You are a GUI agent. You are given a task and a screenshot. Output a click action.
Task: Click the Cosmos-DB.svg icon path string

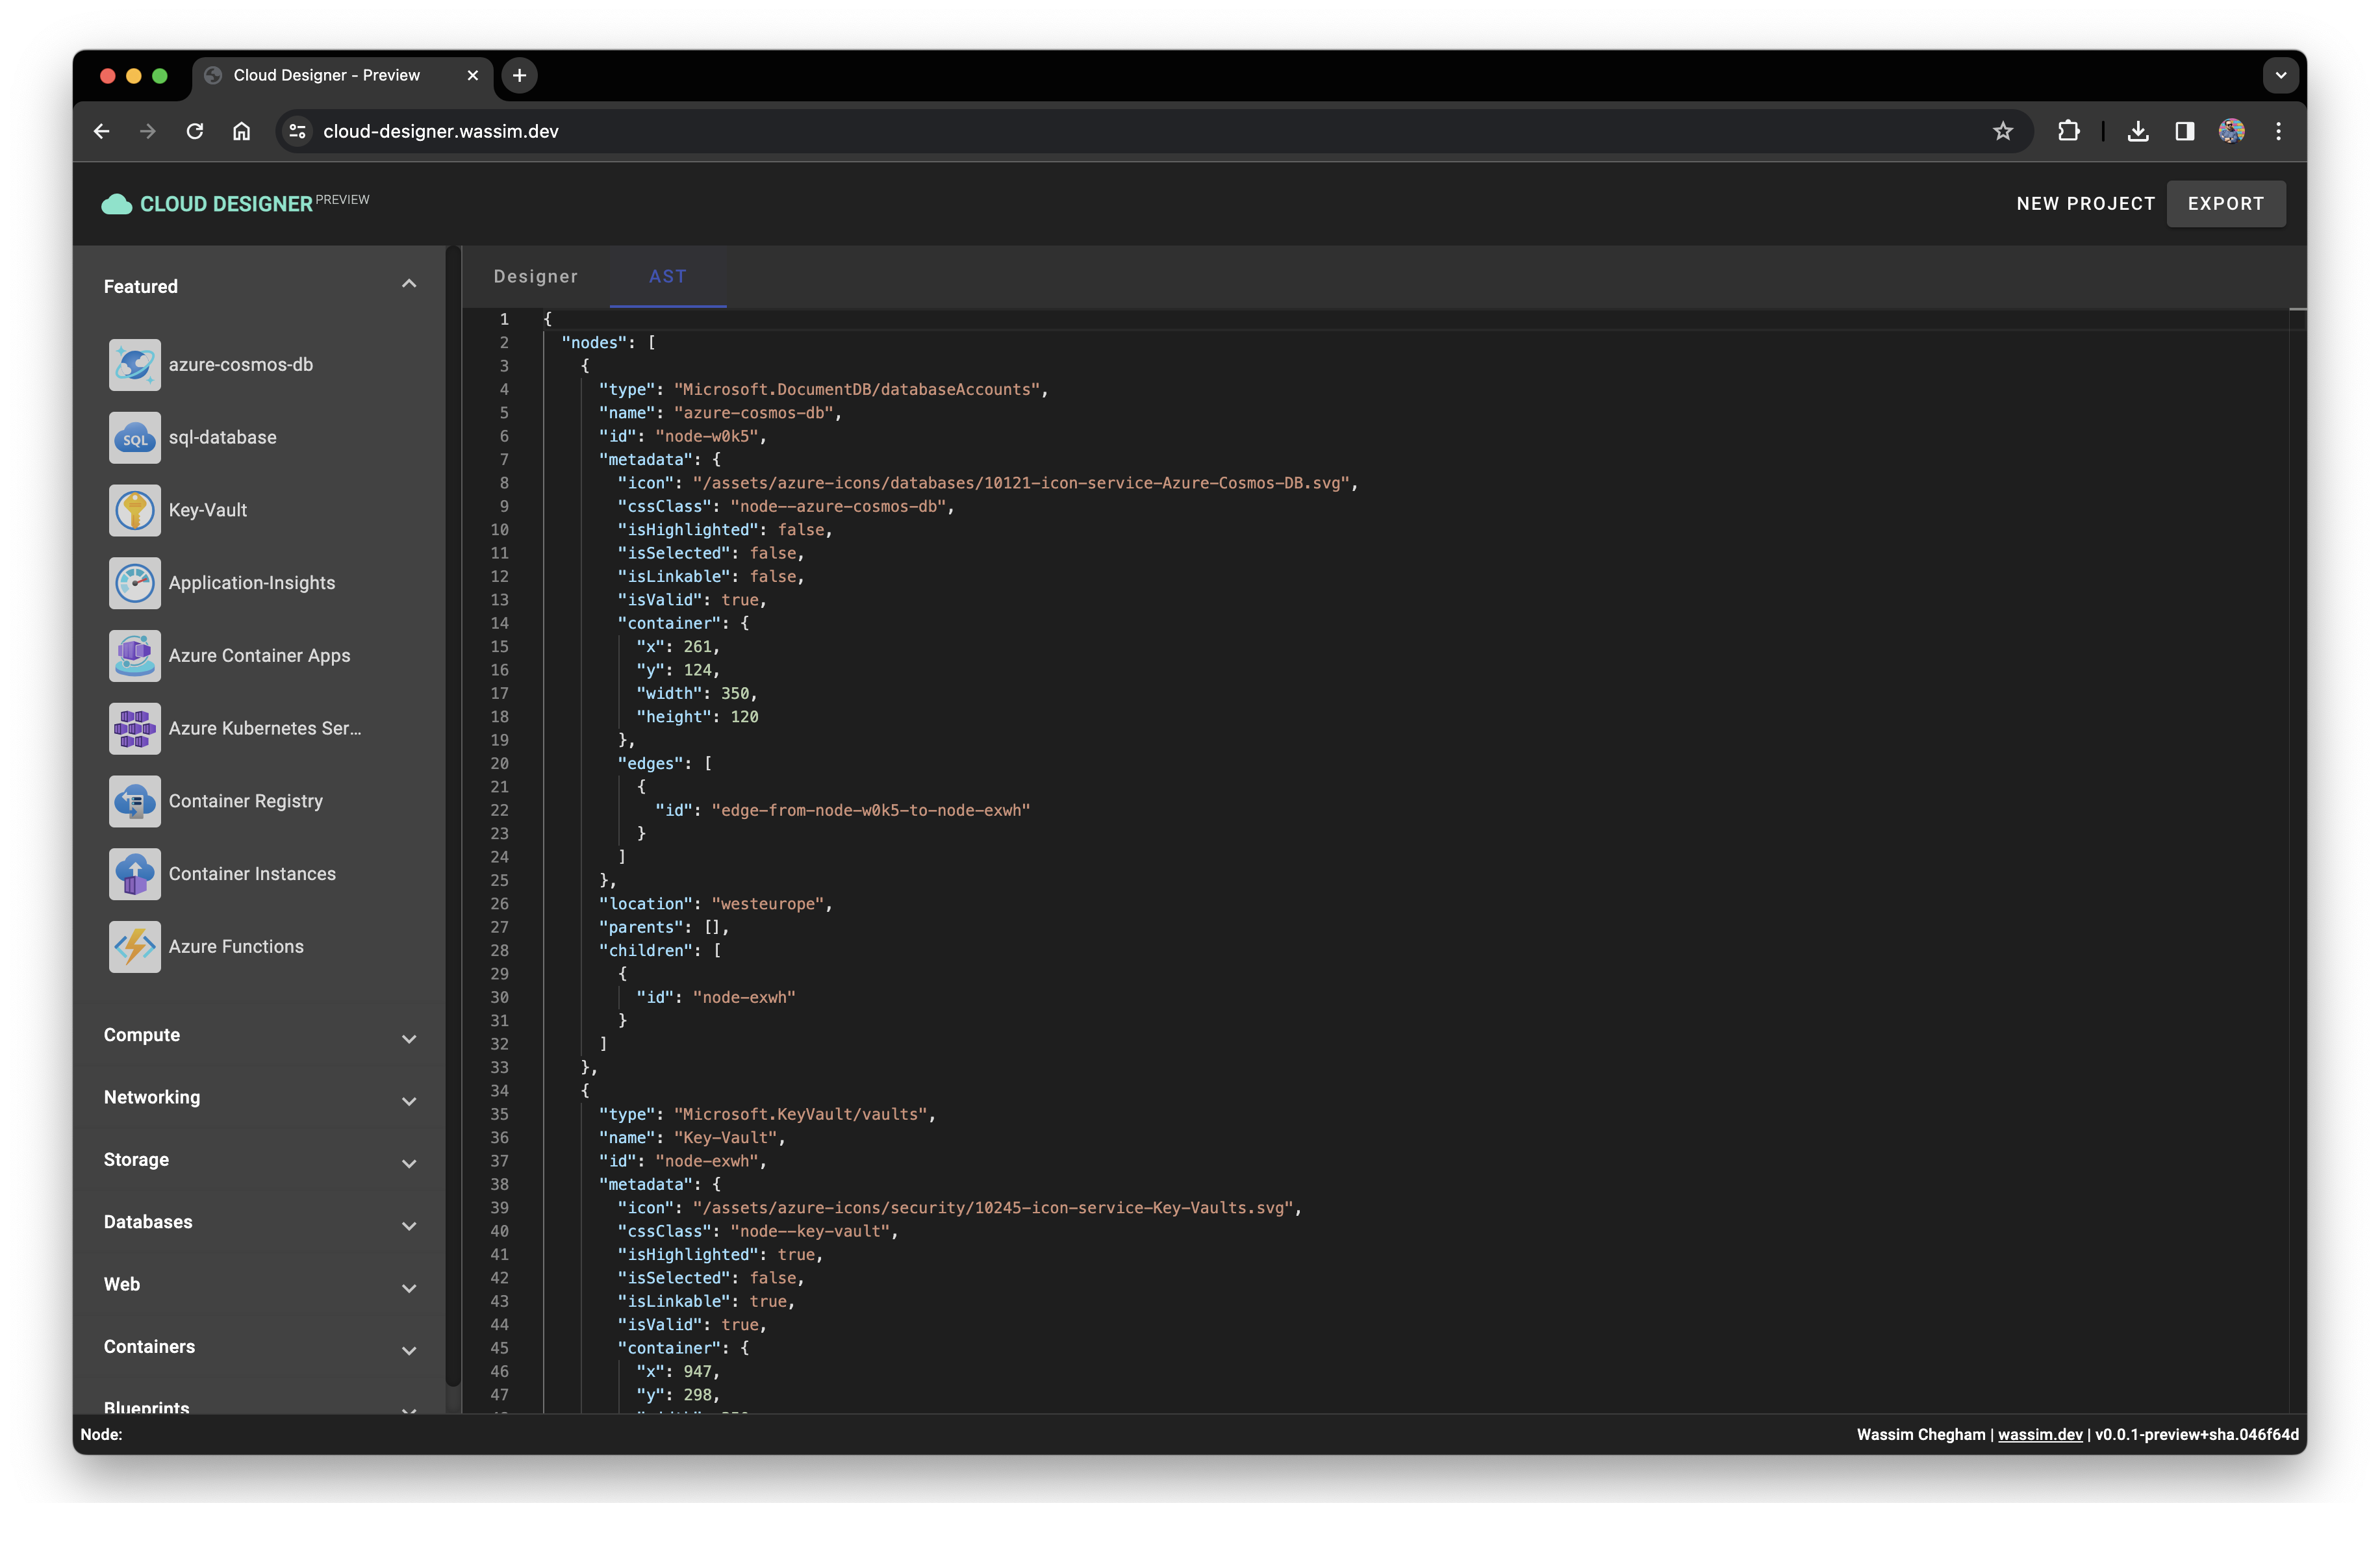tap(1022, 484)
